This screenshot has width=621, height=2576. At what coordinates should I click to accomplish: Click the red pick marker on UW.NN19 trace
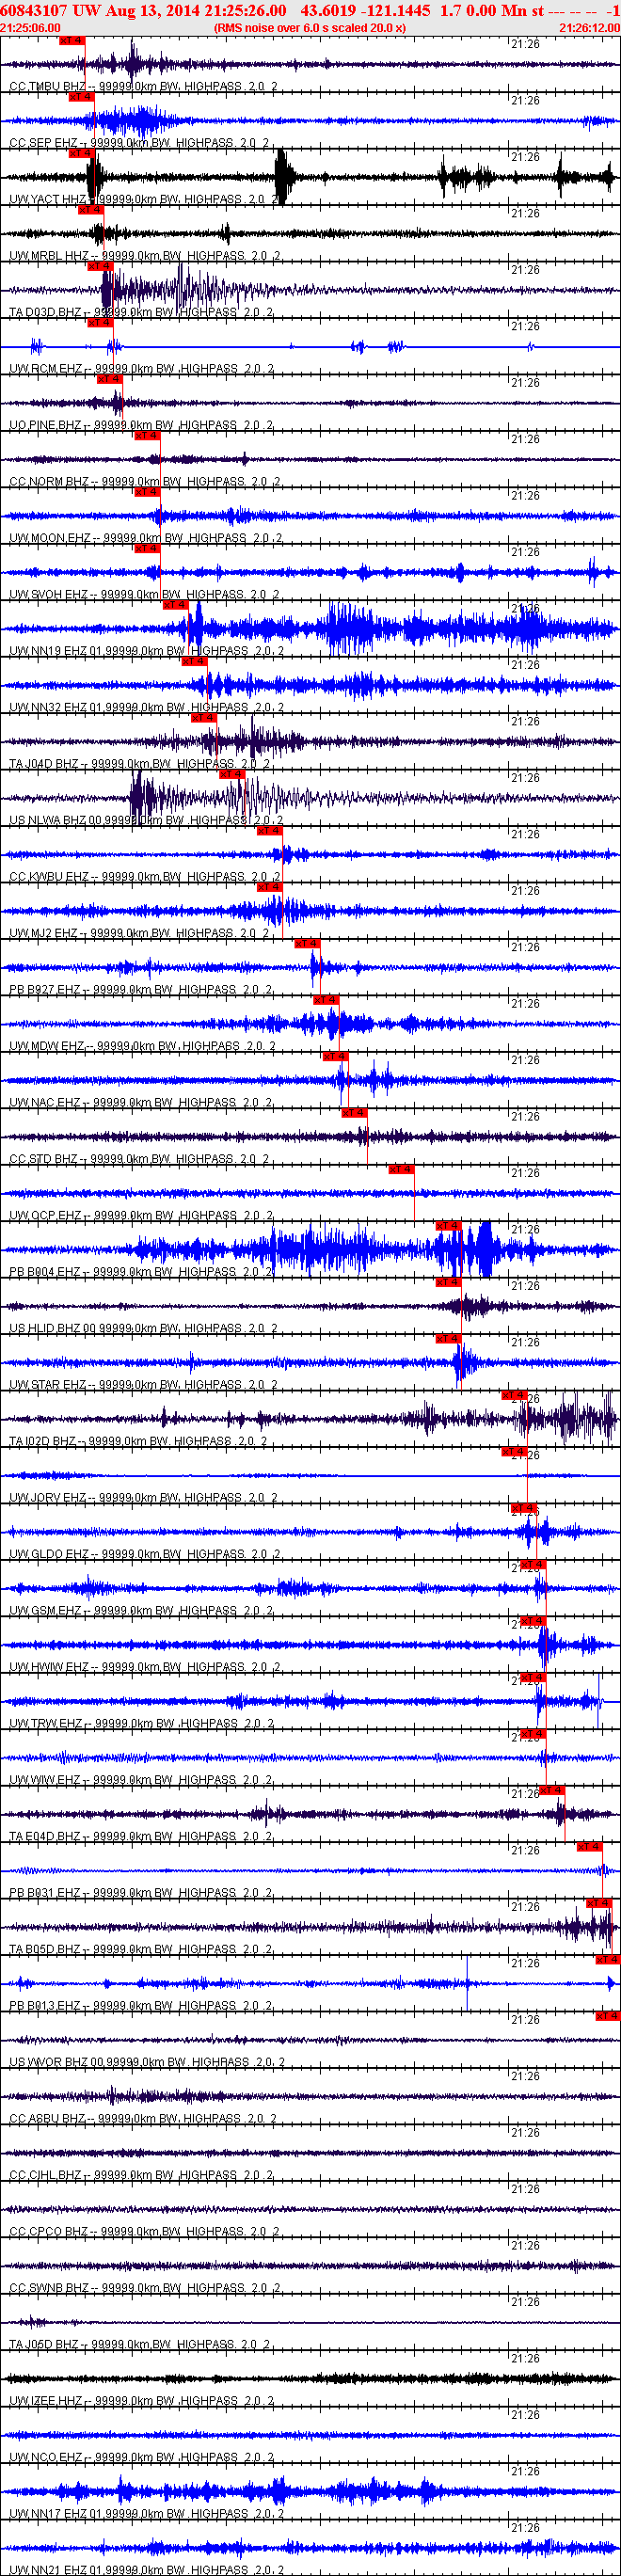175,606
